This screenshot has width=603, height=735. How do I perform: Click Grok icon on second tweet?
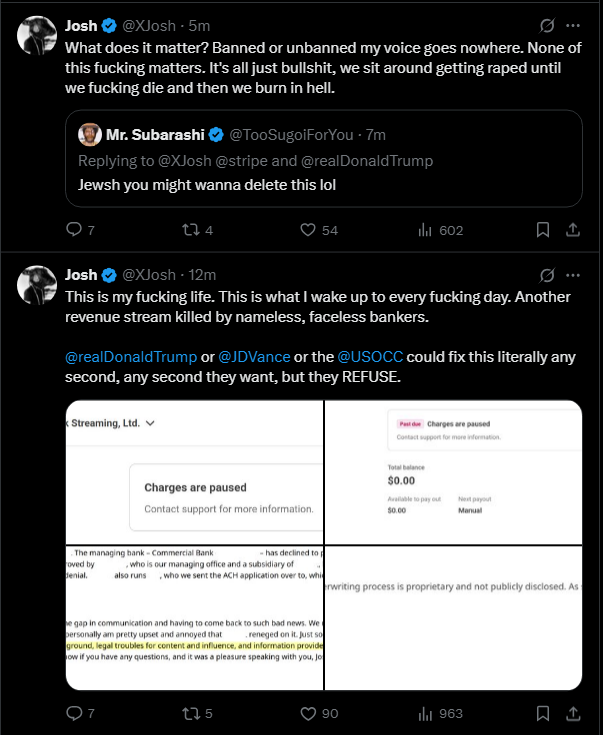click(x=547, y=274)
